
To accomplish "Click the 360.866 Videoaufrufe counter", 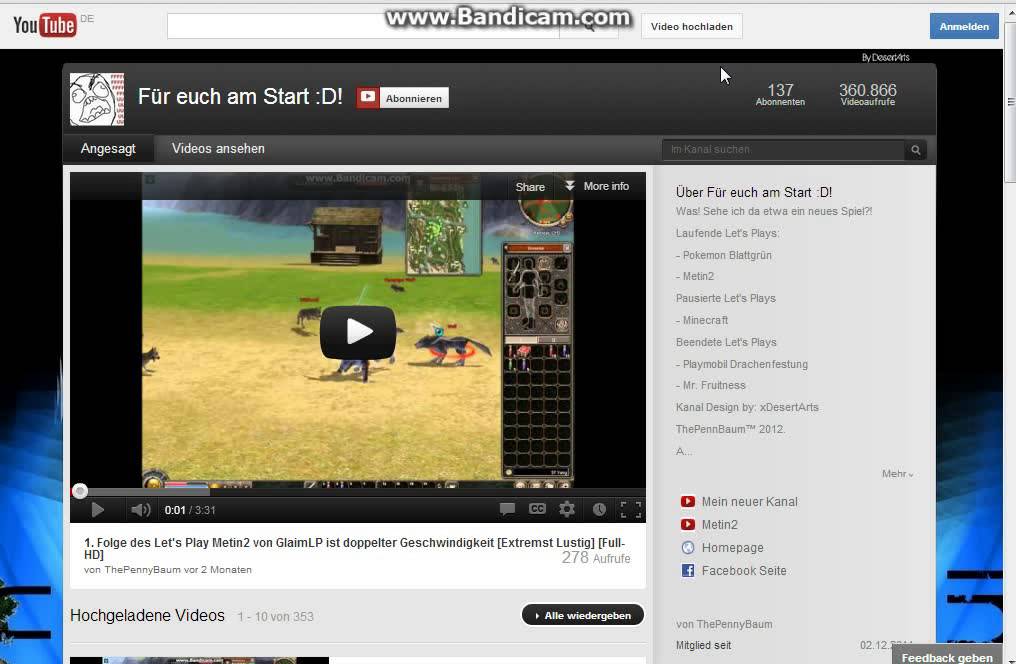I will (868, 94).
